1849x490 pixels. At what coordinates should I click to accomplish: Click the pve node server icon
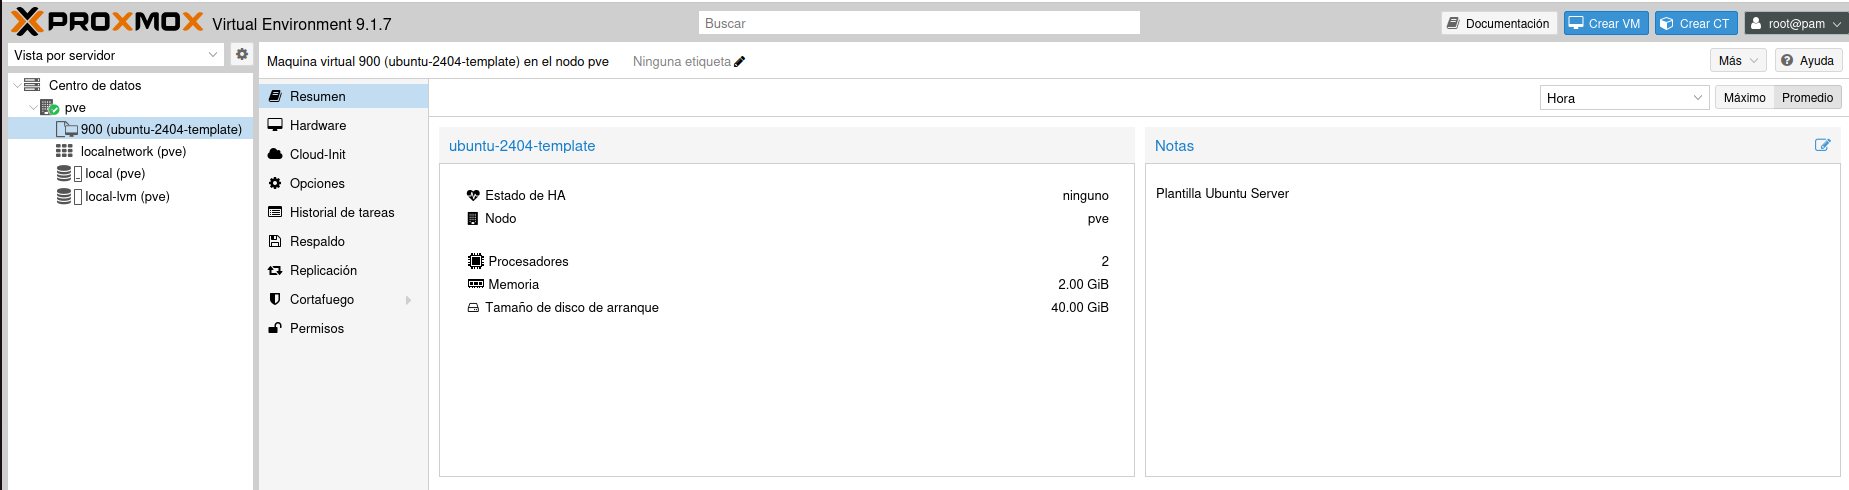(49, 107)
